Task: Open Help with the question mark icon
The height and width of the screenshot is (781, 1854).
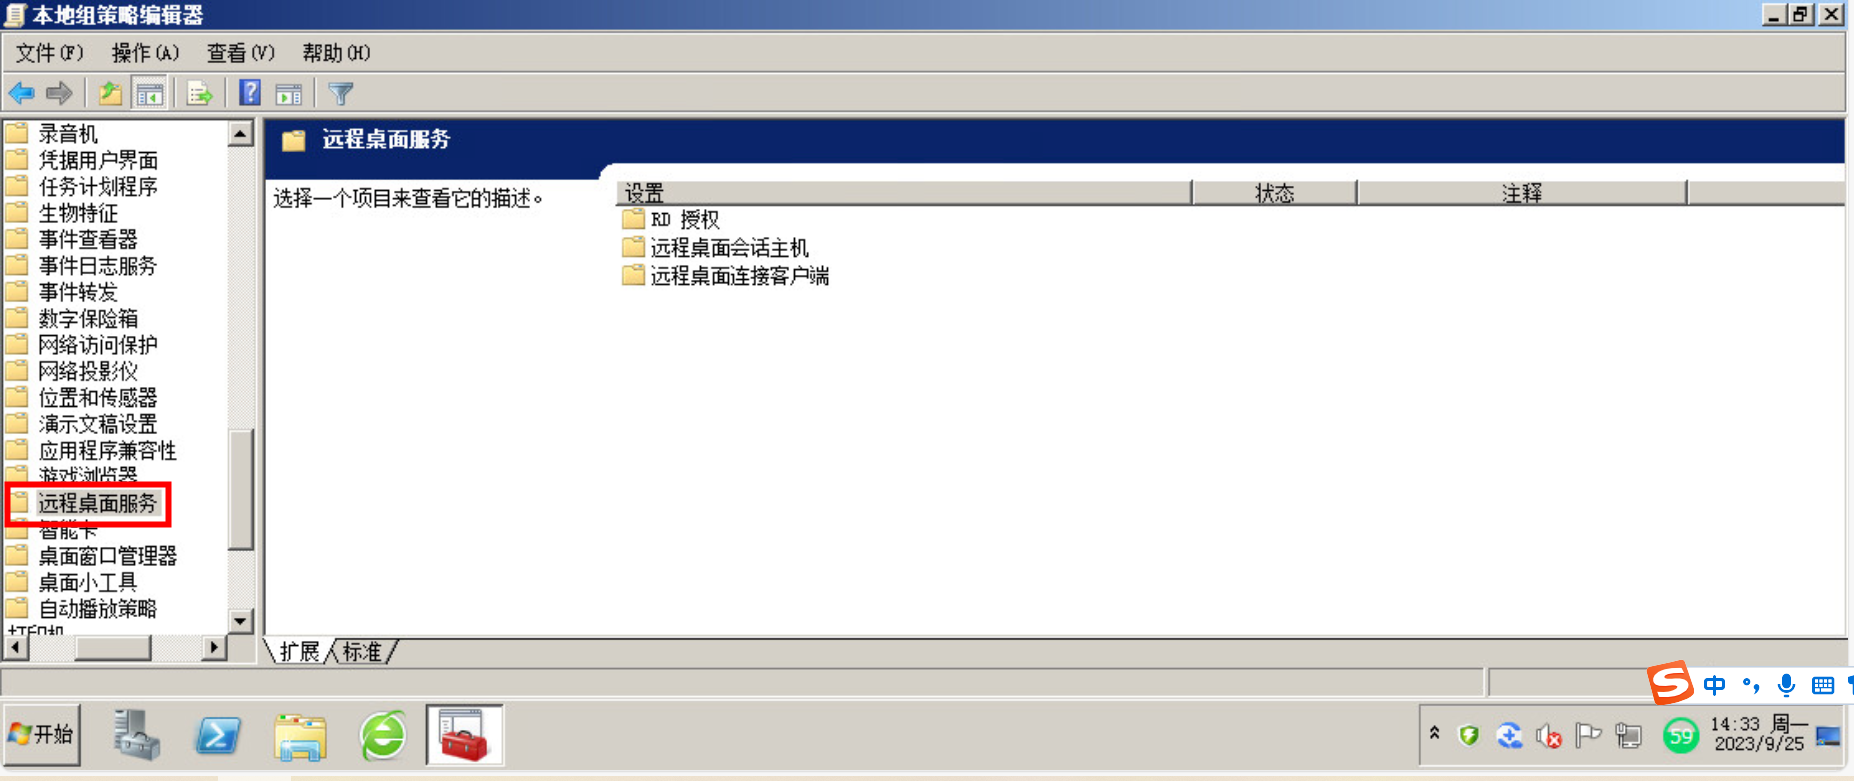Action: (250, 93)
